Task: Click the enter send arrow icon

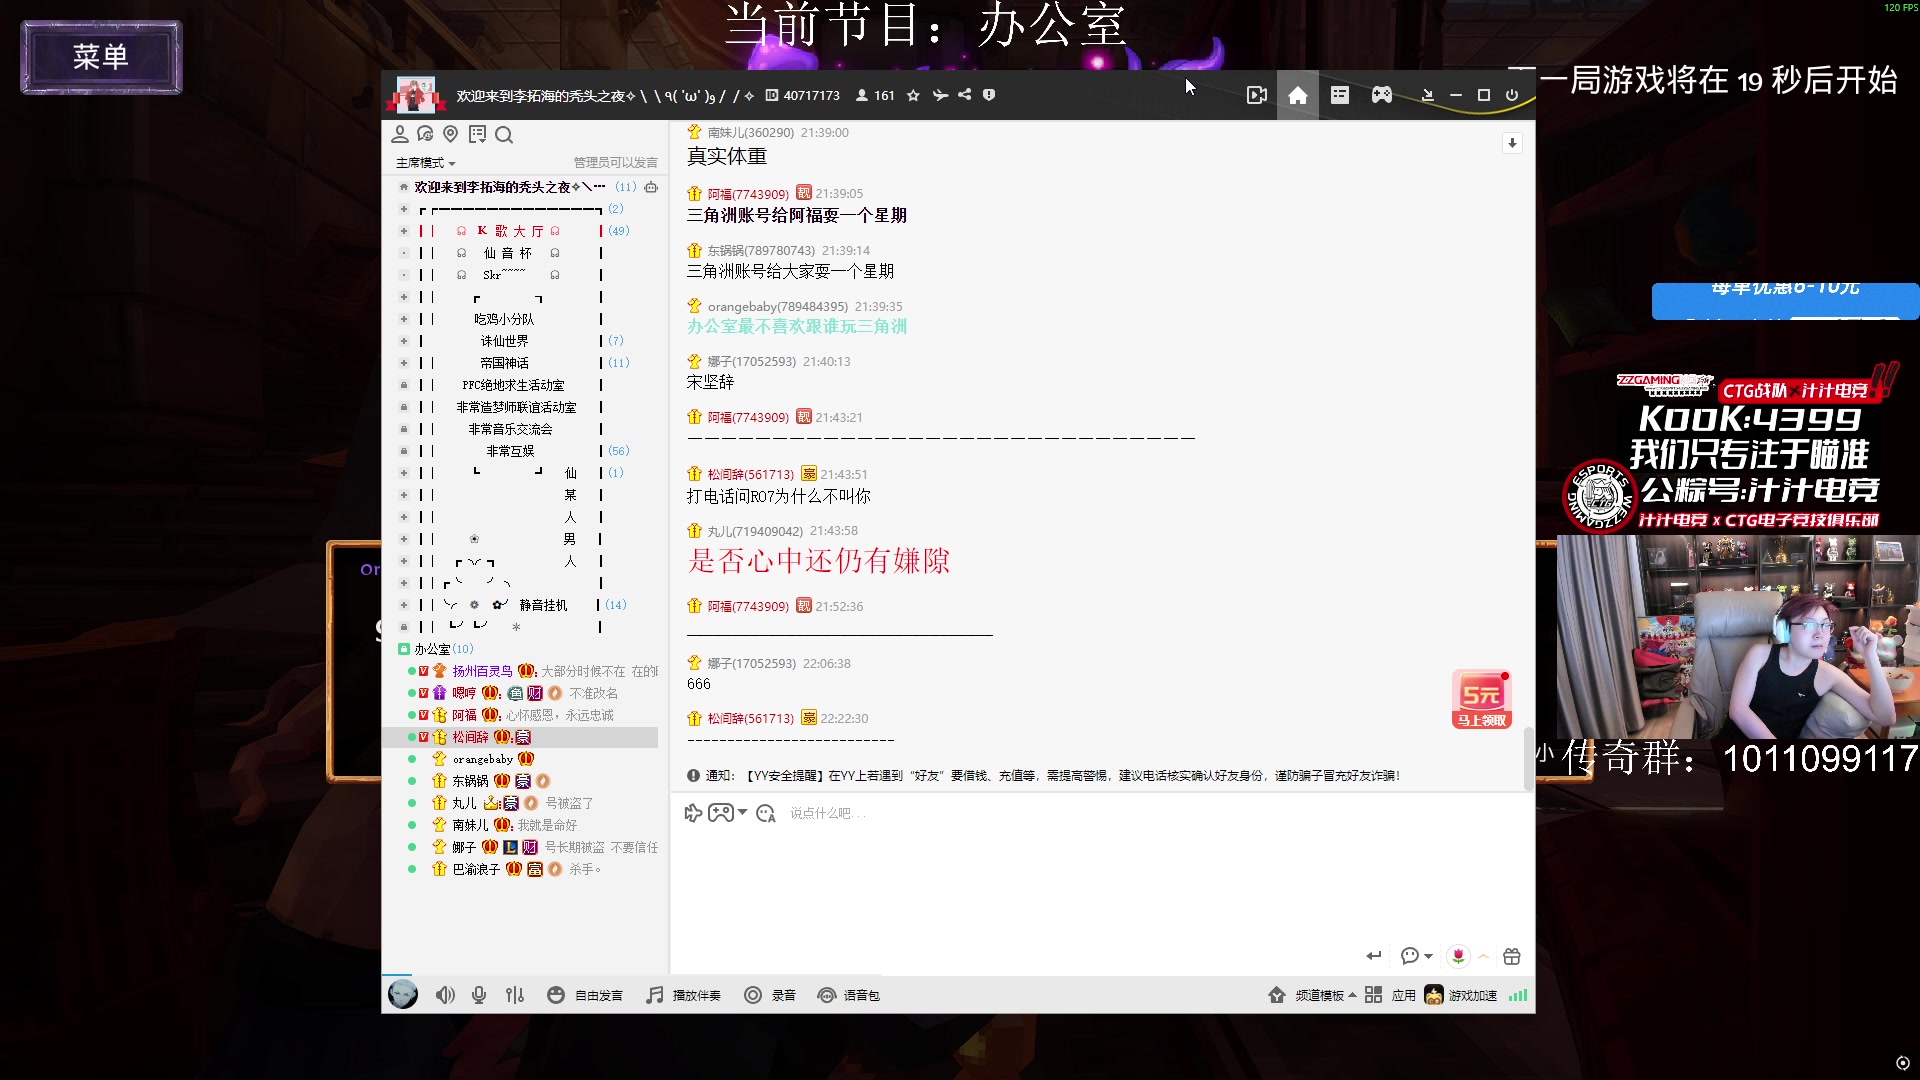Action: 1374,956
